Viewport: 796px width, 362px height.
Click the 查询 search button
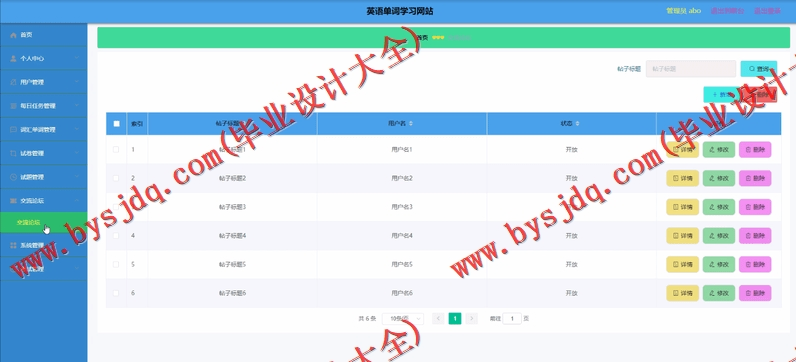point(758,69)
